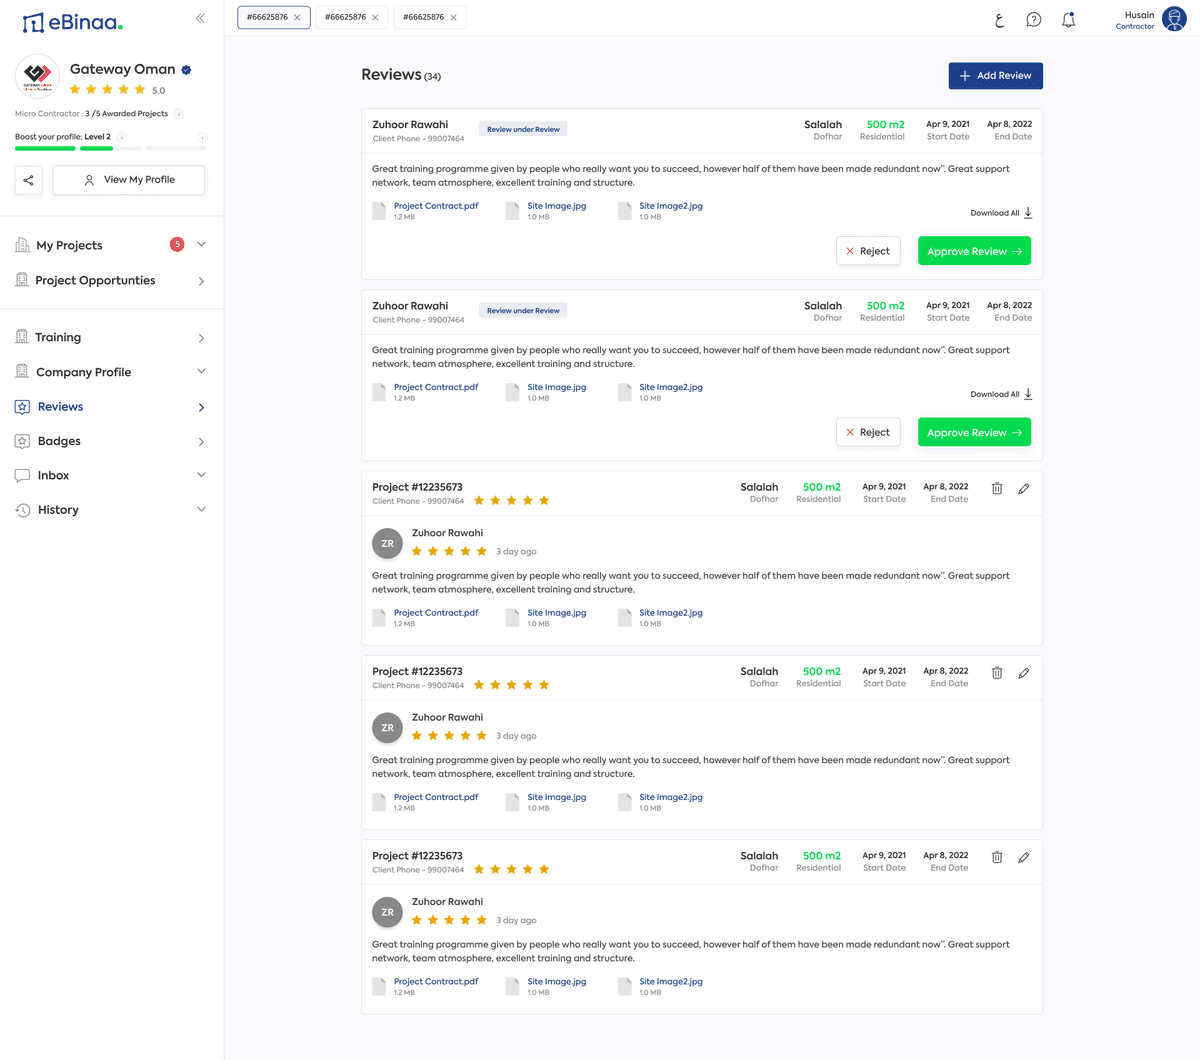Click the Training sidebar icon
This screenshot has width=1200, height=1060.
tap(22, 337)
